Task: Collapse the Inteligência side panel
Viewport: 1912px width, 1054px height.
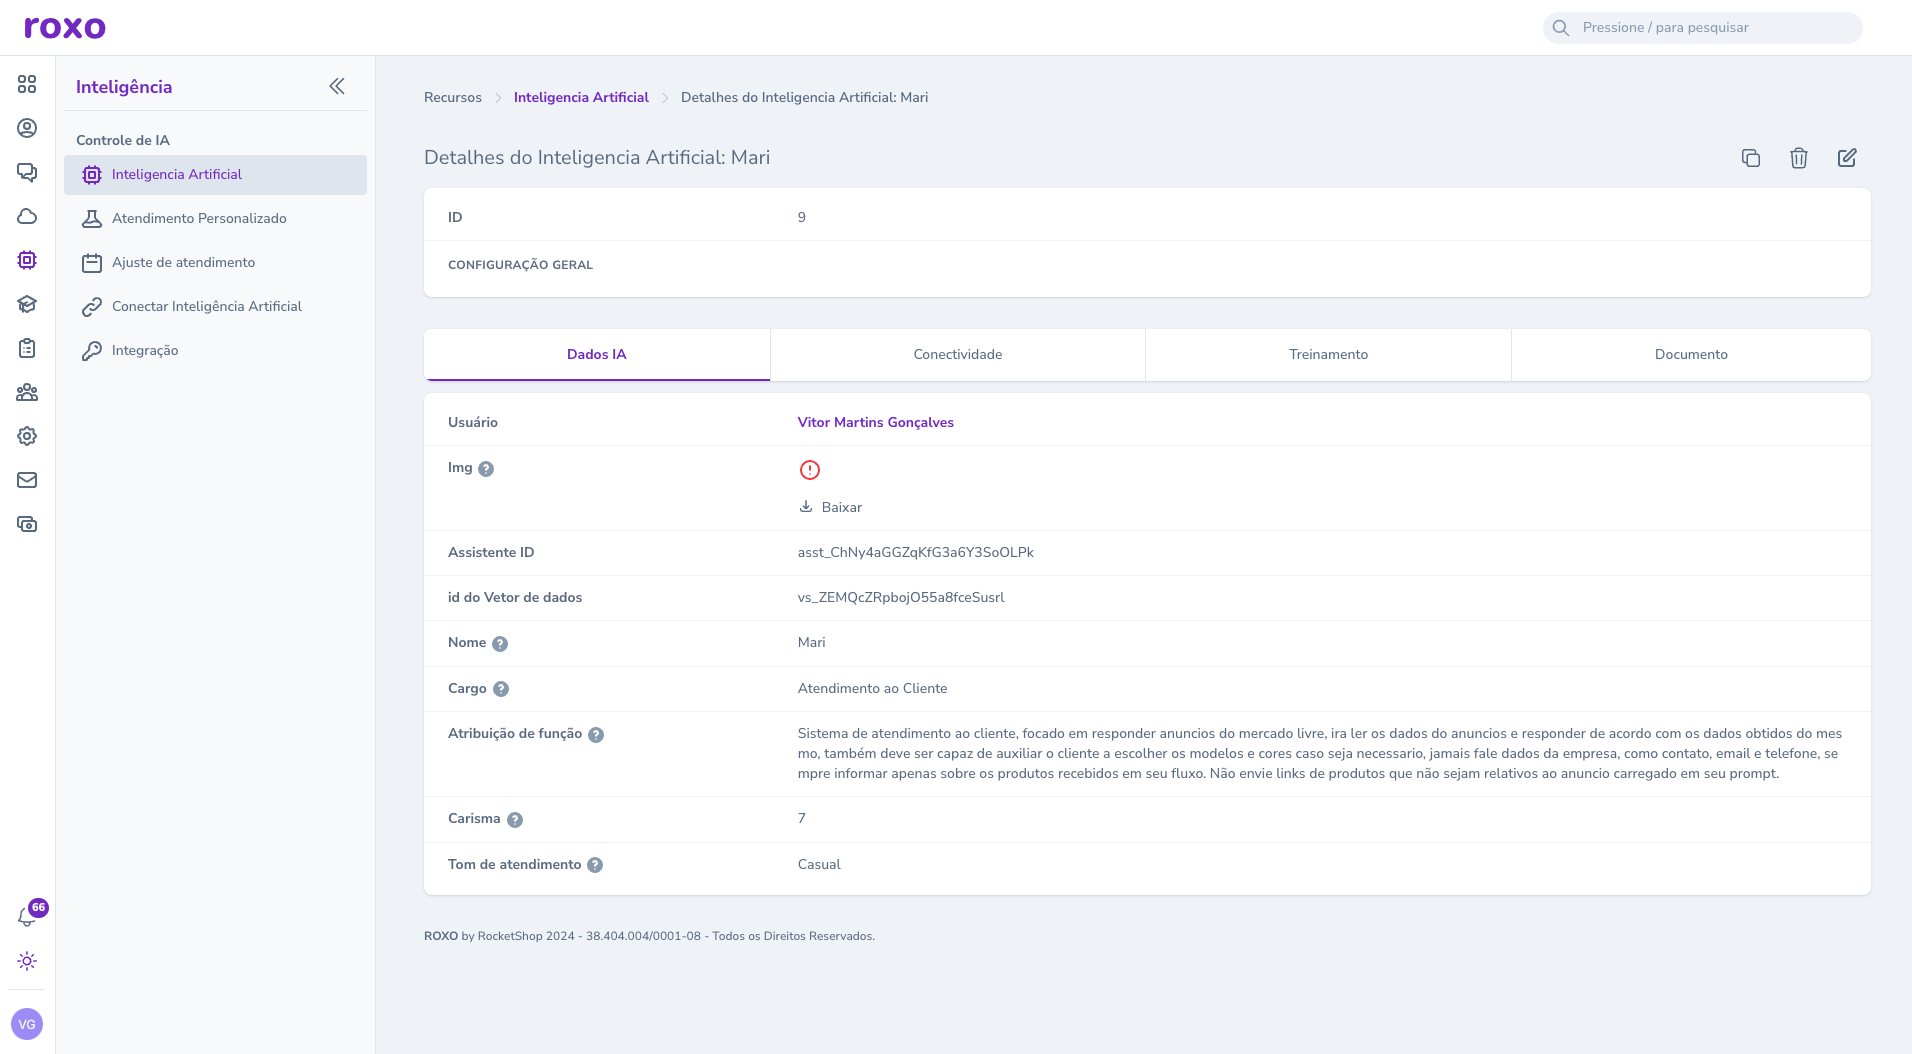Action: coord(337,86)
